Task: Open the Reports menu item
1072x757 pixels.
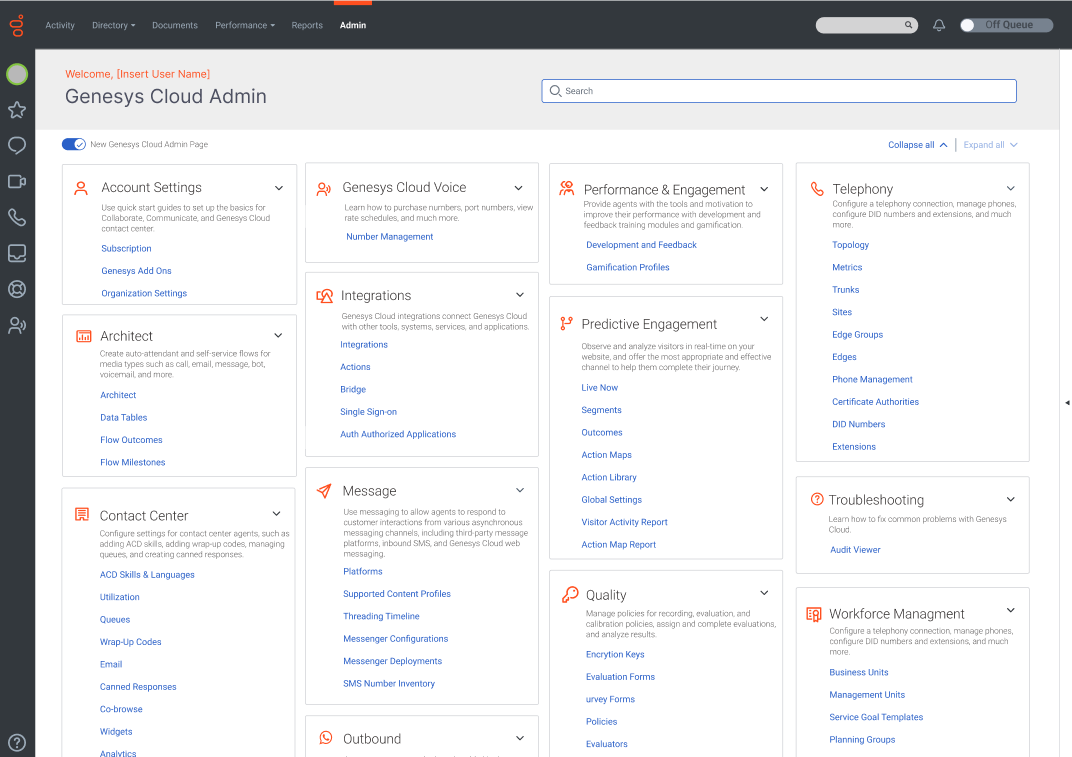Action: [307, 25]
